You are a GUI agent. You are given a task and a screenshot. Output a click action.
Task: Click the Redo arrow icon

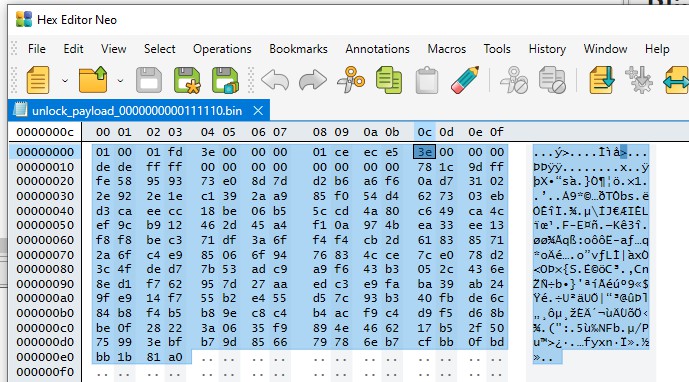point(312,80)
